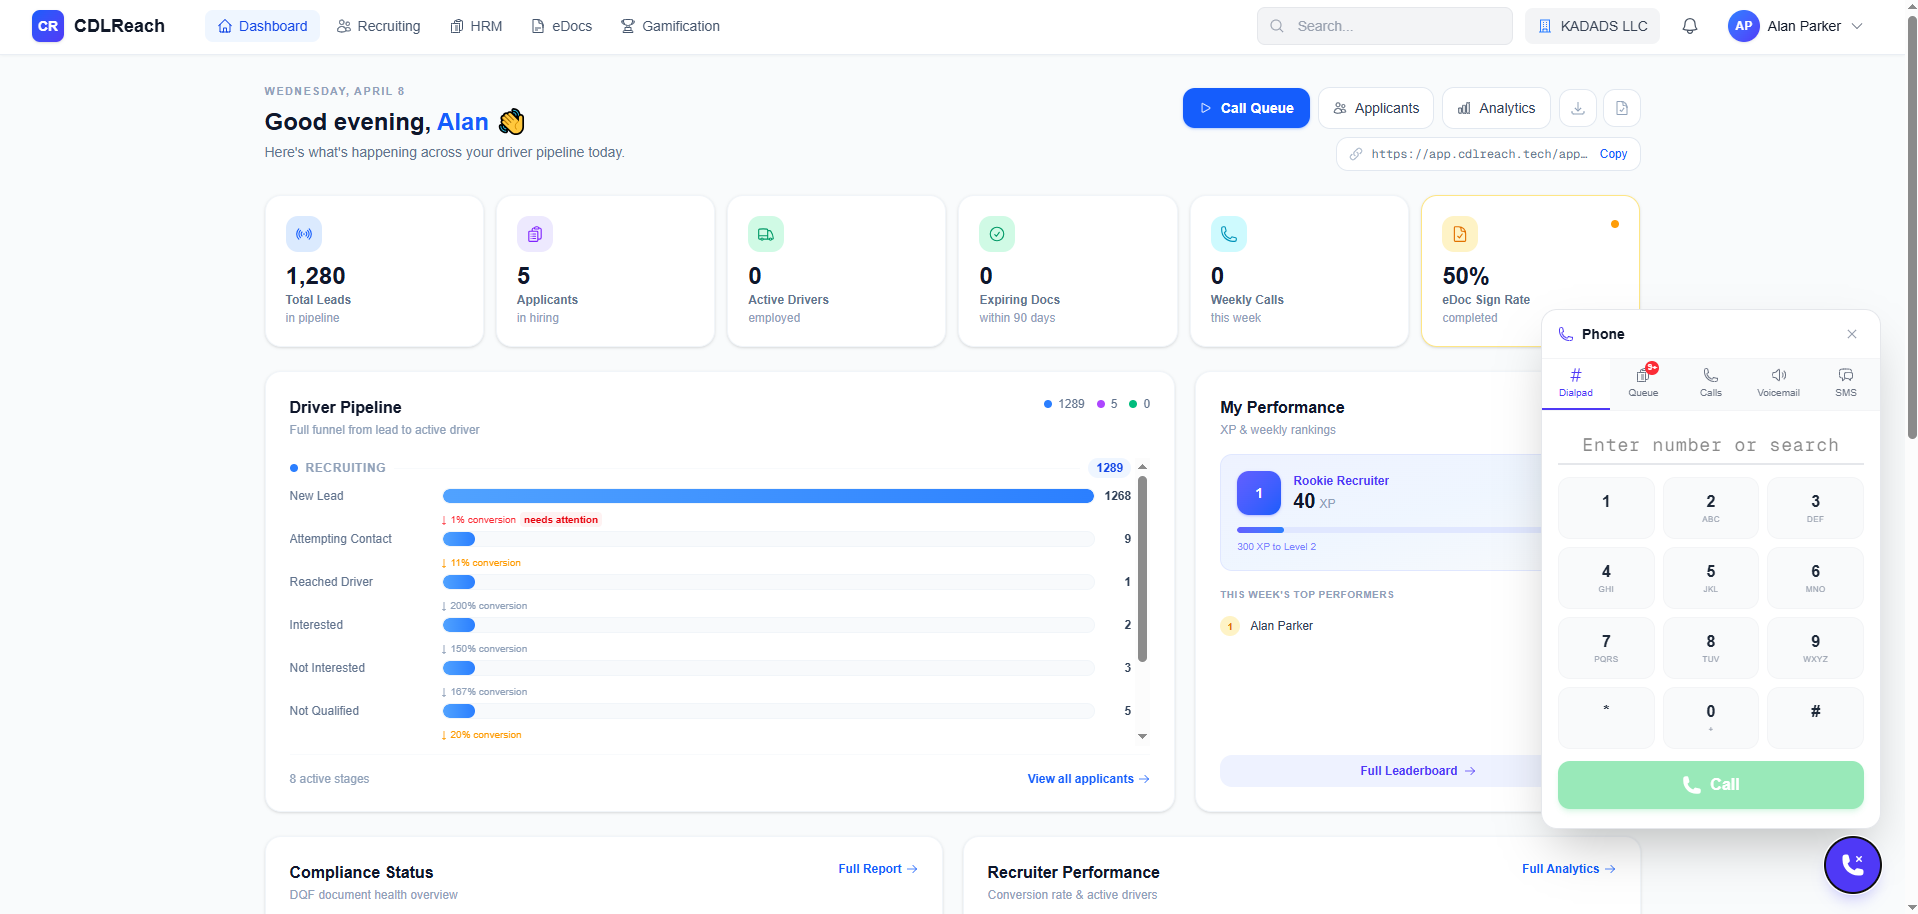Click the KADADS LLC building icon

pos(1545,26)
